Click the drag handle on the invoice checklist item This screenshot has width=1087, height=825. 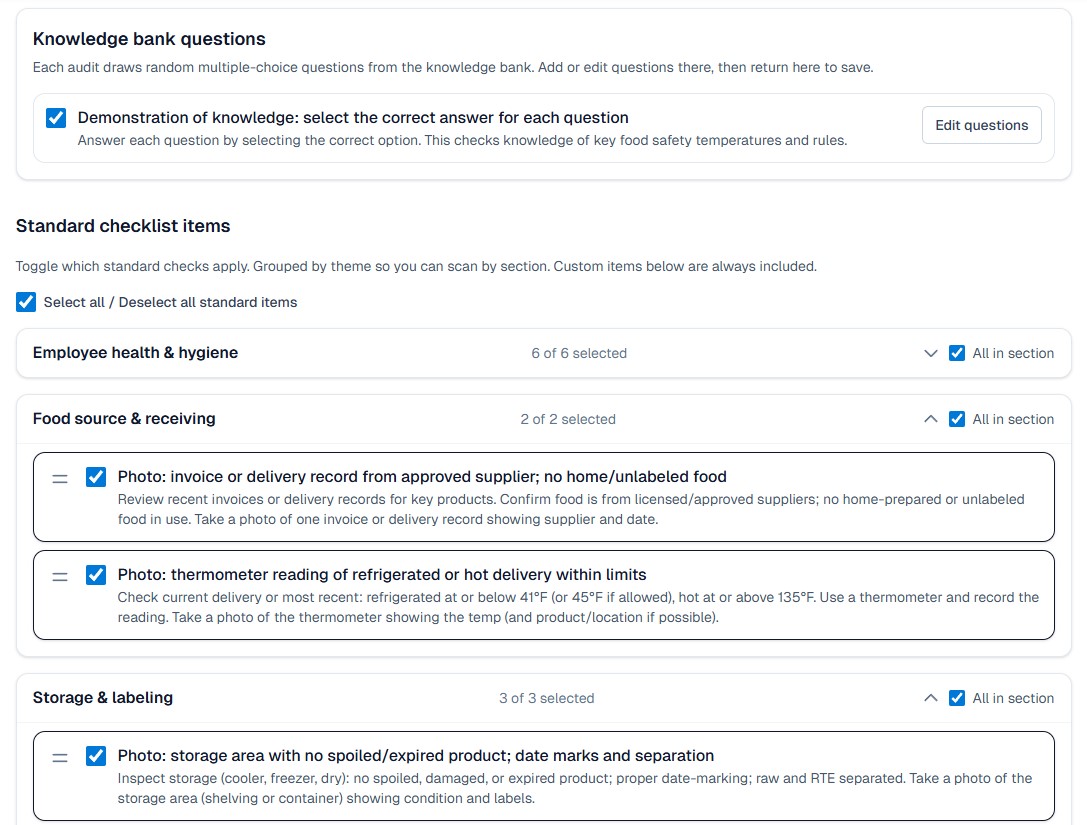tap(59, 478)
